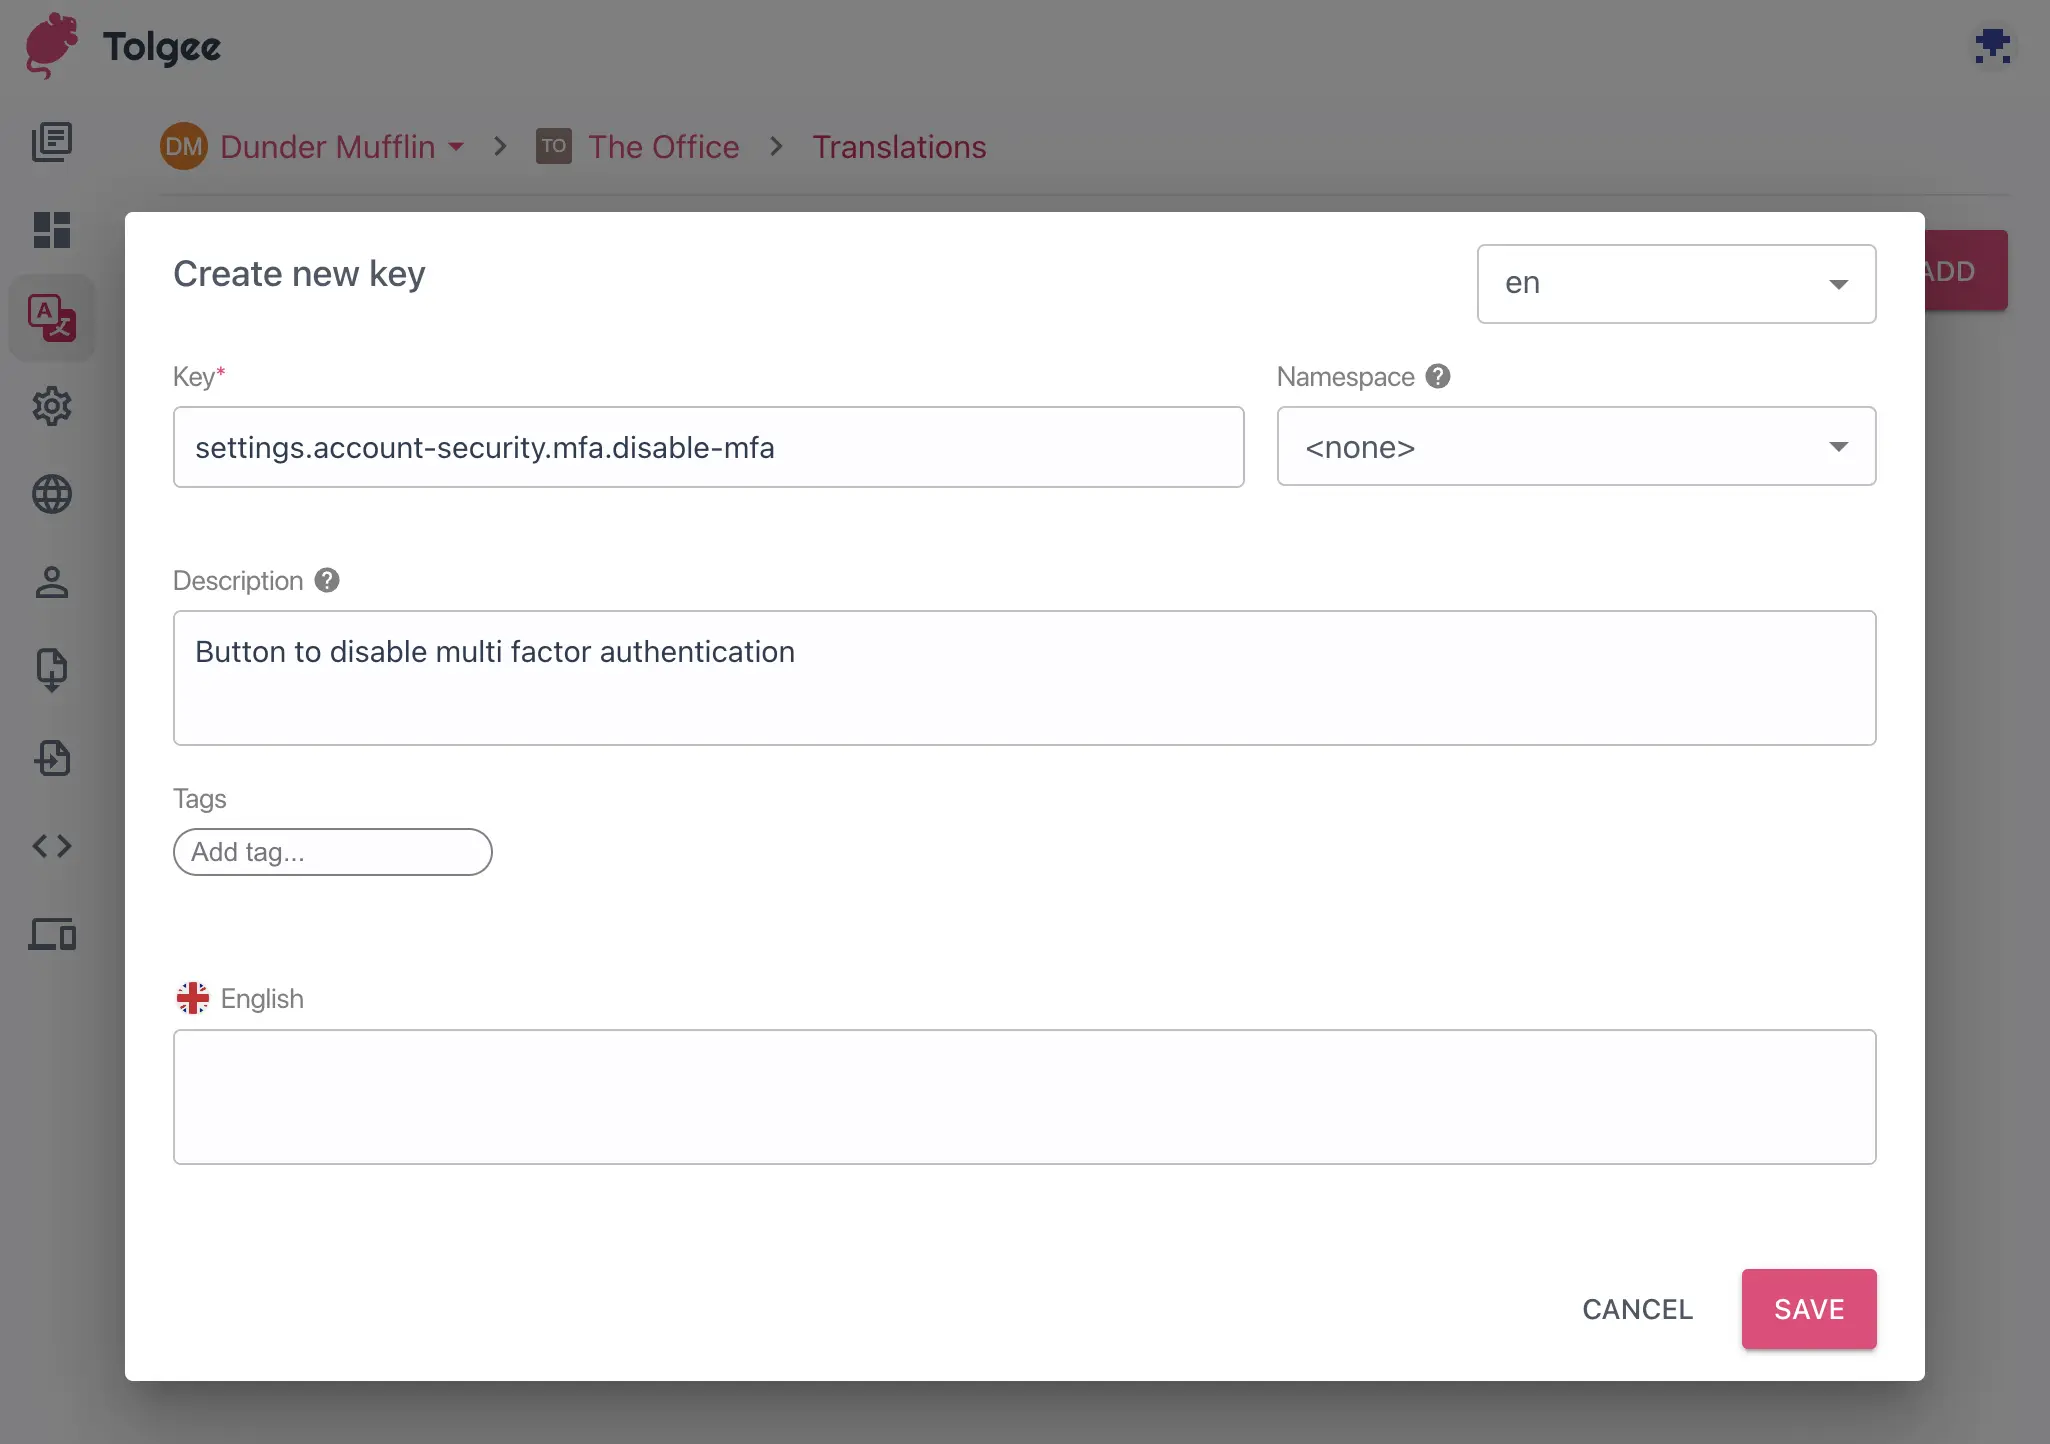This screenshot has height=1444, width=2050.
Task: Select the Import icon in the sidebar
Action: [x=51, y=758]
